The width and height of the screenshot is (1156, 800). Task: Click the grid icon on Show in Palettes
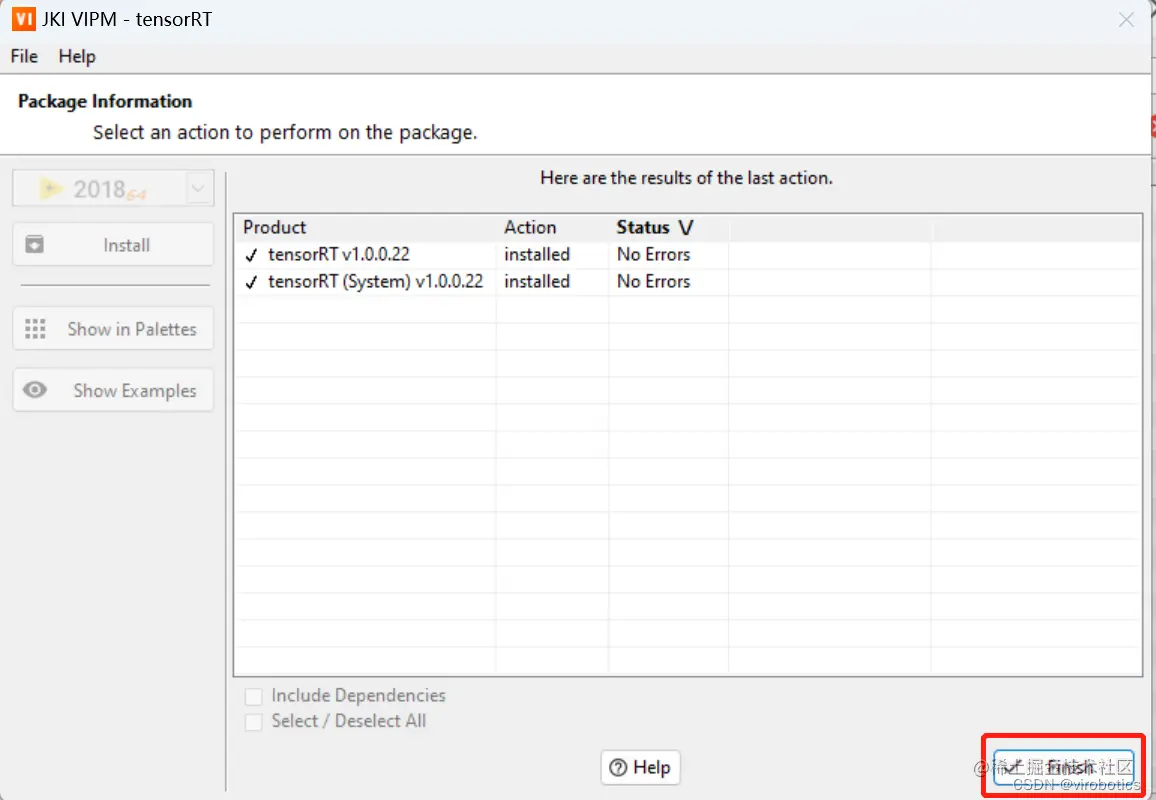click(x=35, y=329)
